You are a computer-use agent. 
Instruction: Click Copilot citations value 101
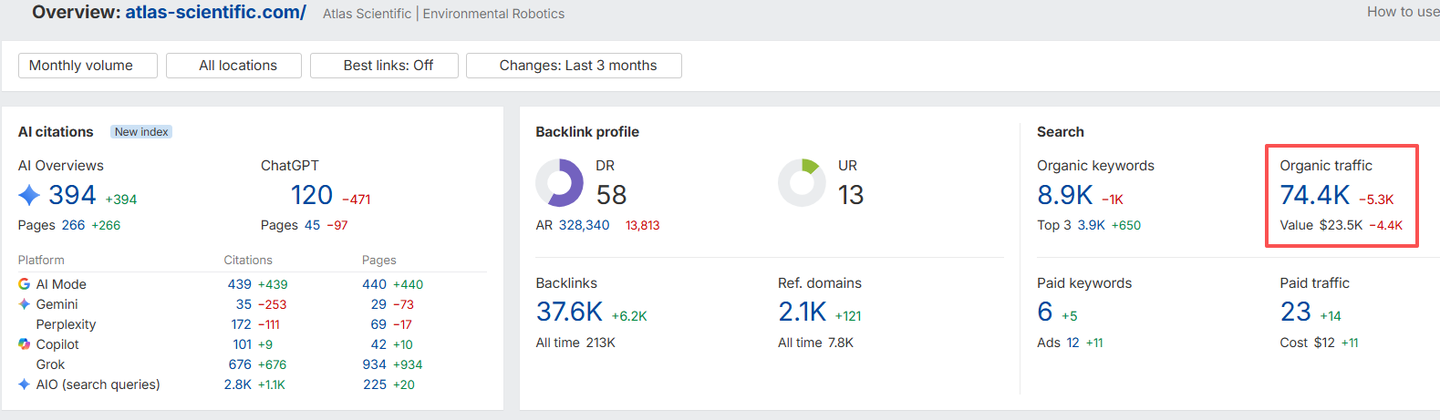[x=241, y=344]
